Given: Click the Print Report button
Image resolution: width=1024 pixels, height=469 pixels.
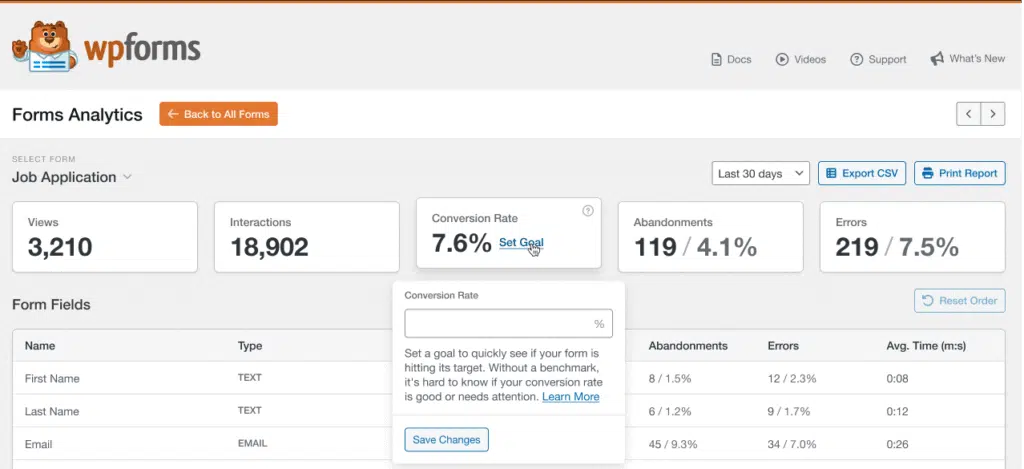Looking at the screenshot, I should 959,173.
